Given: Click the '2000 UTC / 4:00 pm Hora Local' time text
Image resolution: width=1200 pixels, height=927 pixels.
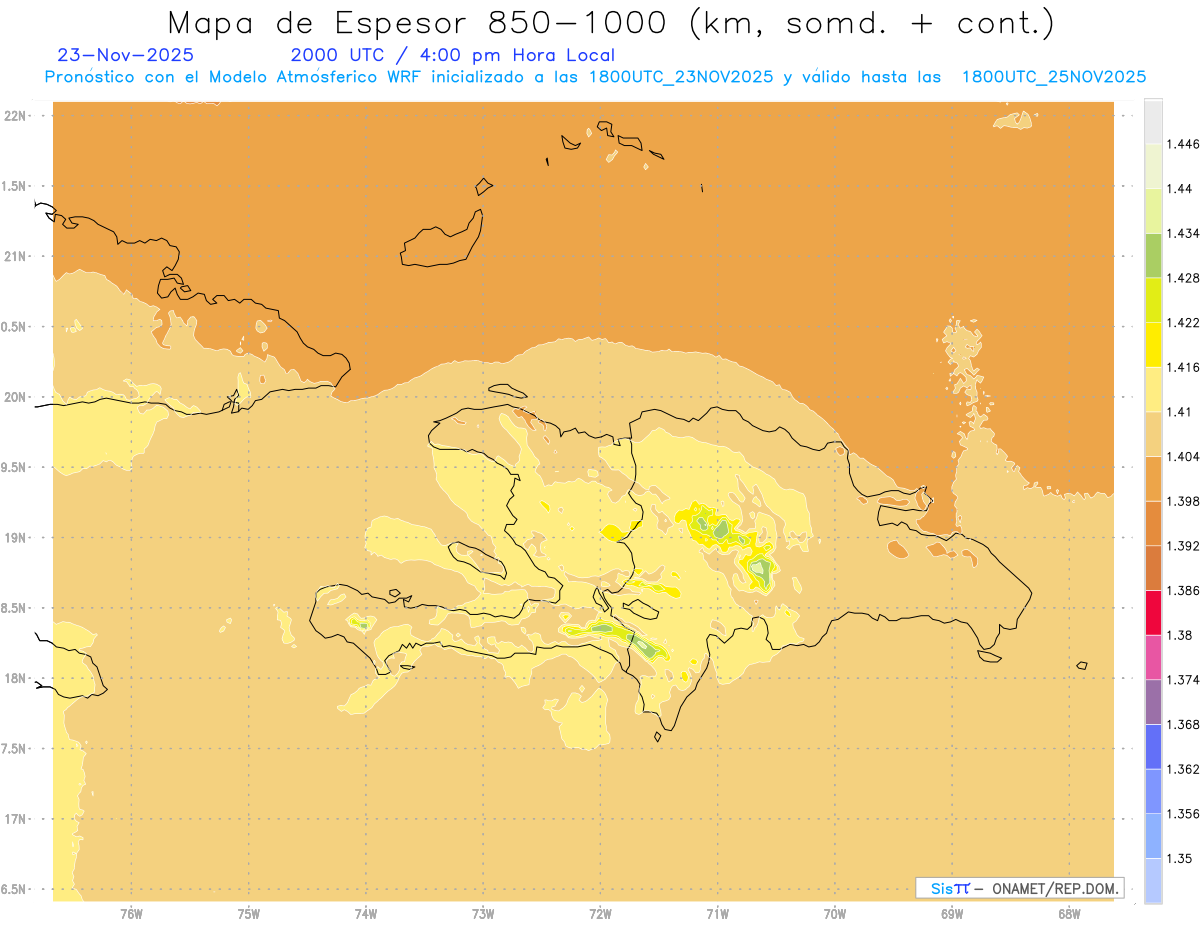Looking at the screenshot, I should pos(452,55).
